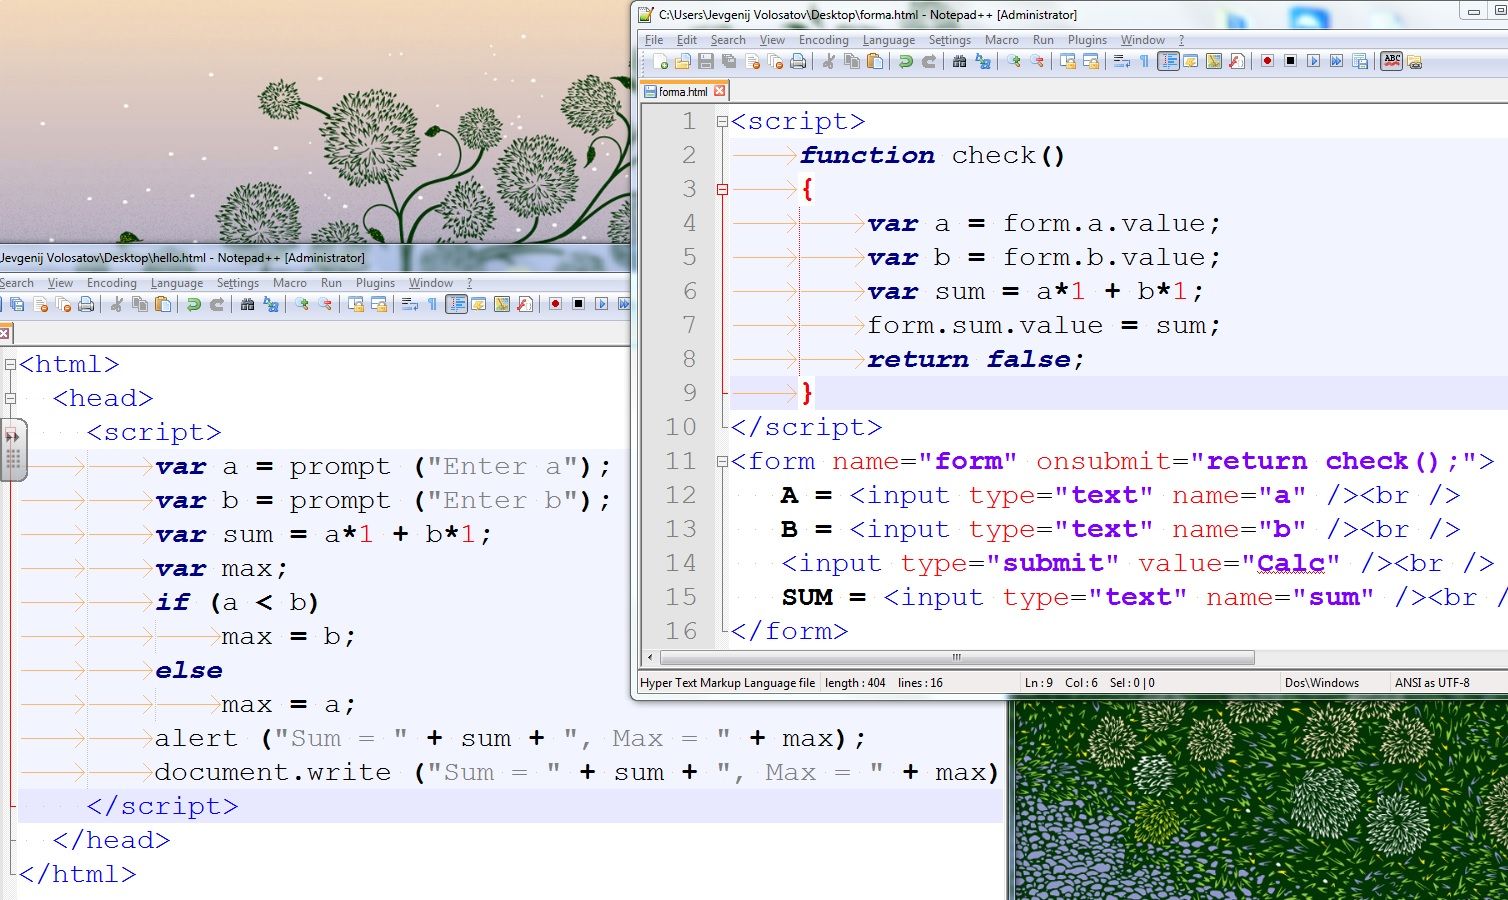
Task: Click line number 10 in forma.html margin
Action: 681,427
